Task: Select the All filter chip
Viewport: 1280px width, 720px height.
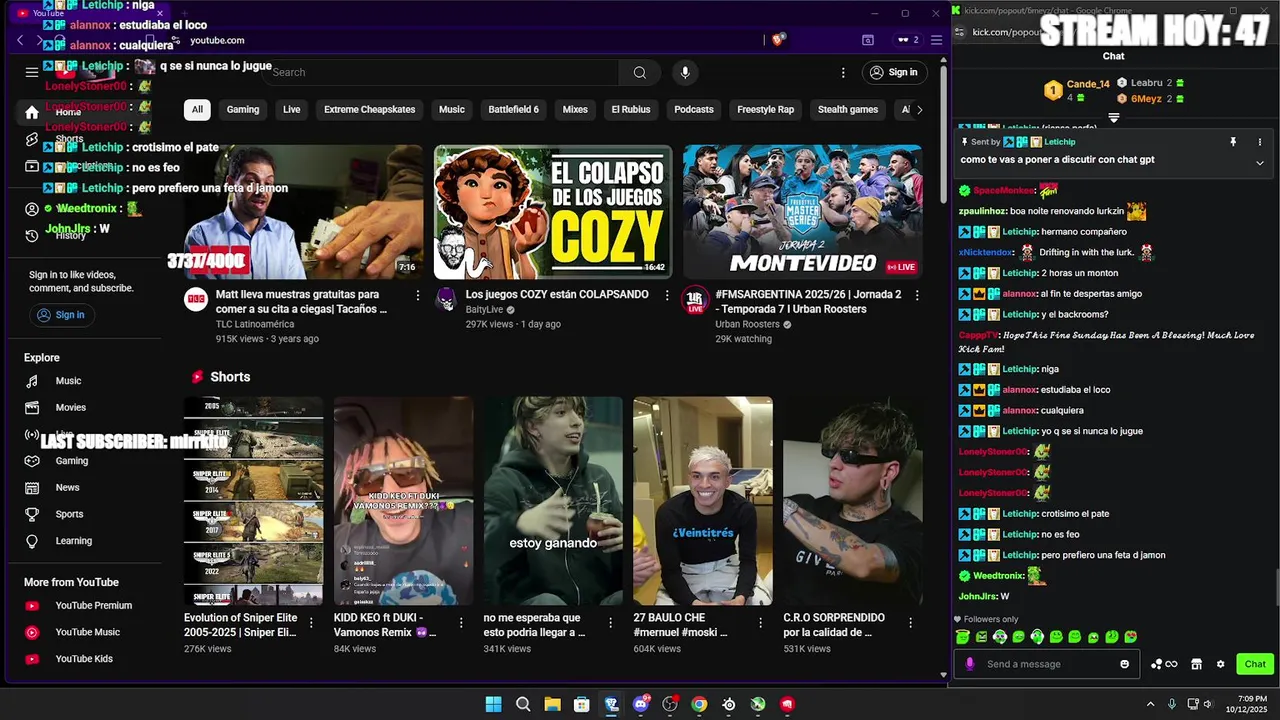Action: point(197,109)
